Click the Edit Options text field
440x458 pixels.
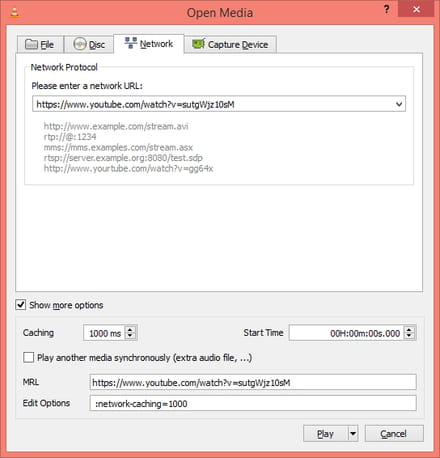click(x=253, y=404)
